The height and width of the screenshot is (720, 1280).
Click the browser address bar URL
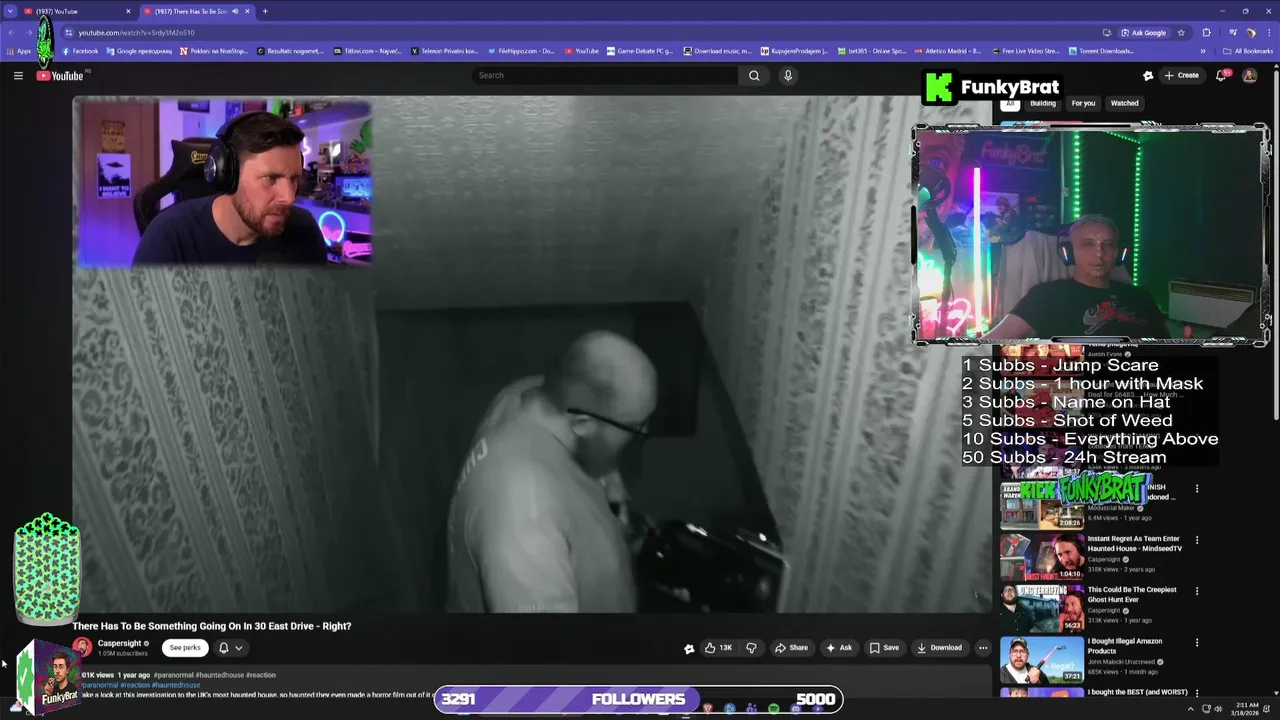tap(136, 32)
